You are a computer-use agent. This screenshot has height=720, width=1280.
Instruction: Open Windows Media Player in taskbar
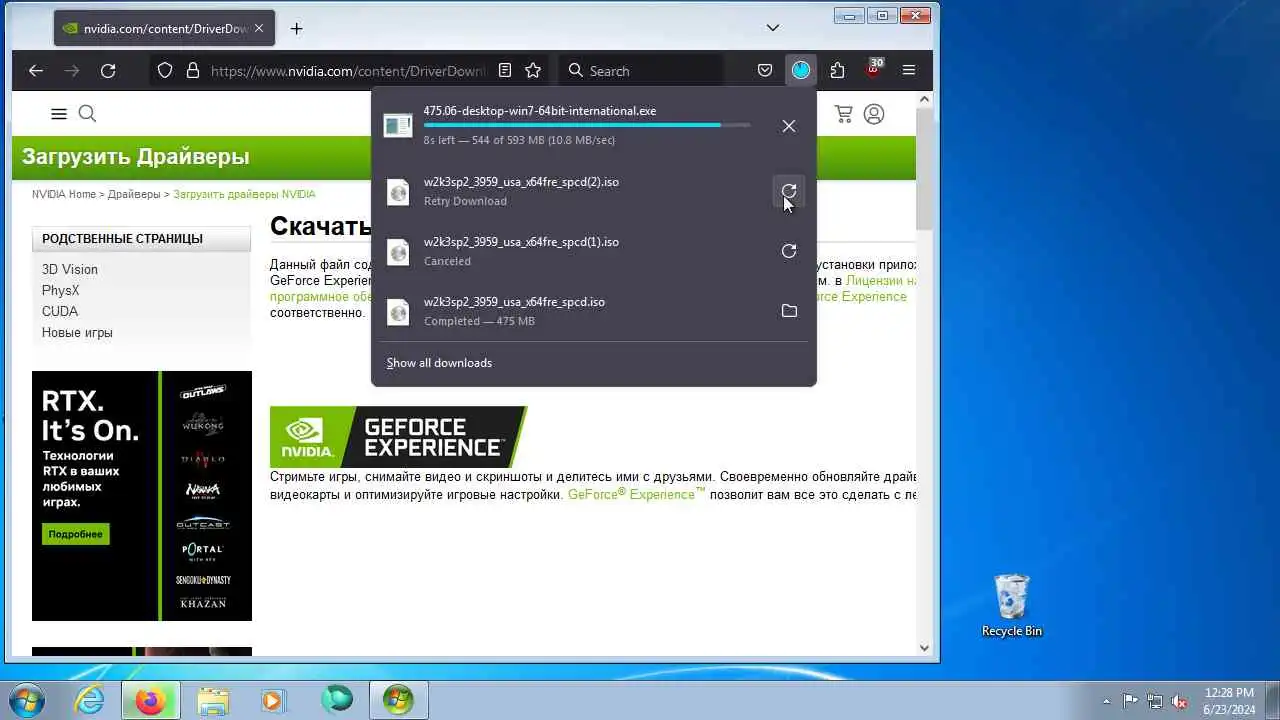273,700
